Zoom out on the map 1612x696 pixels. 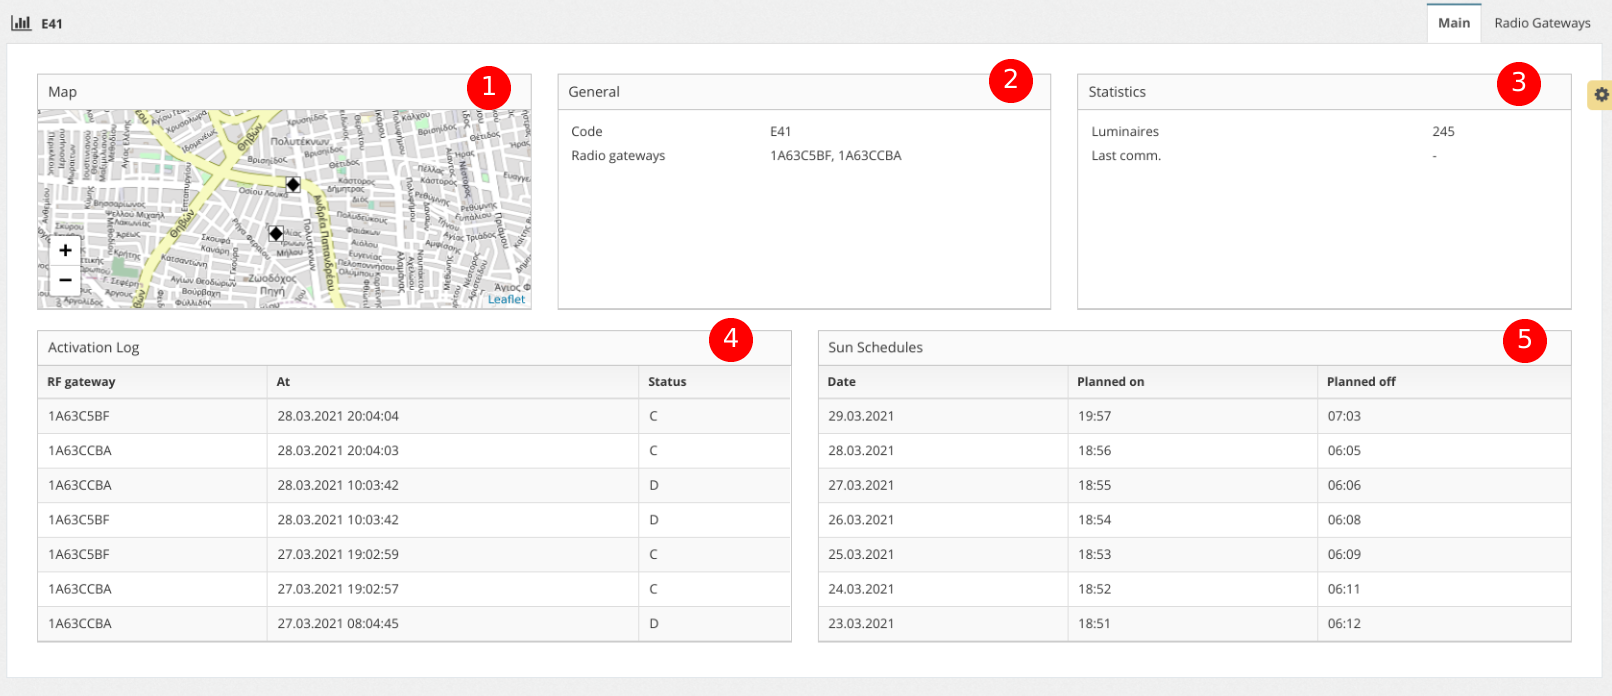click(65, 280)
